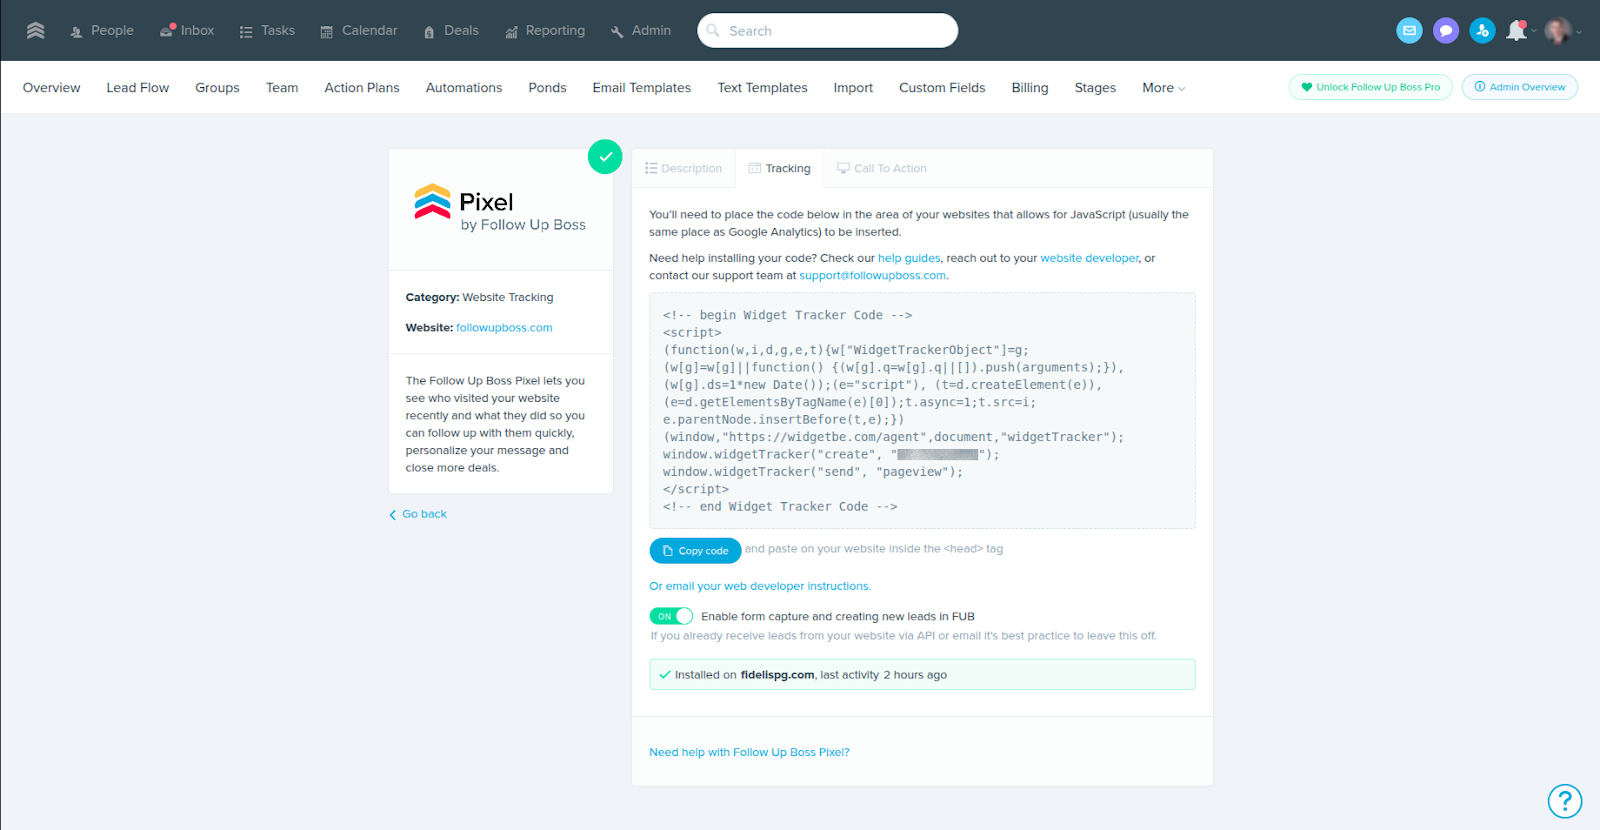Toggle the form capture ON switch
Screen dimensions: 1600x830
click(671, 616)
